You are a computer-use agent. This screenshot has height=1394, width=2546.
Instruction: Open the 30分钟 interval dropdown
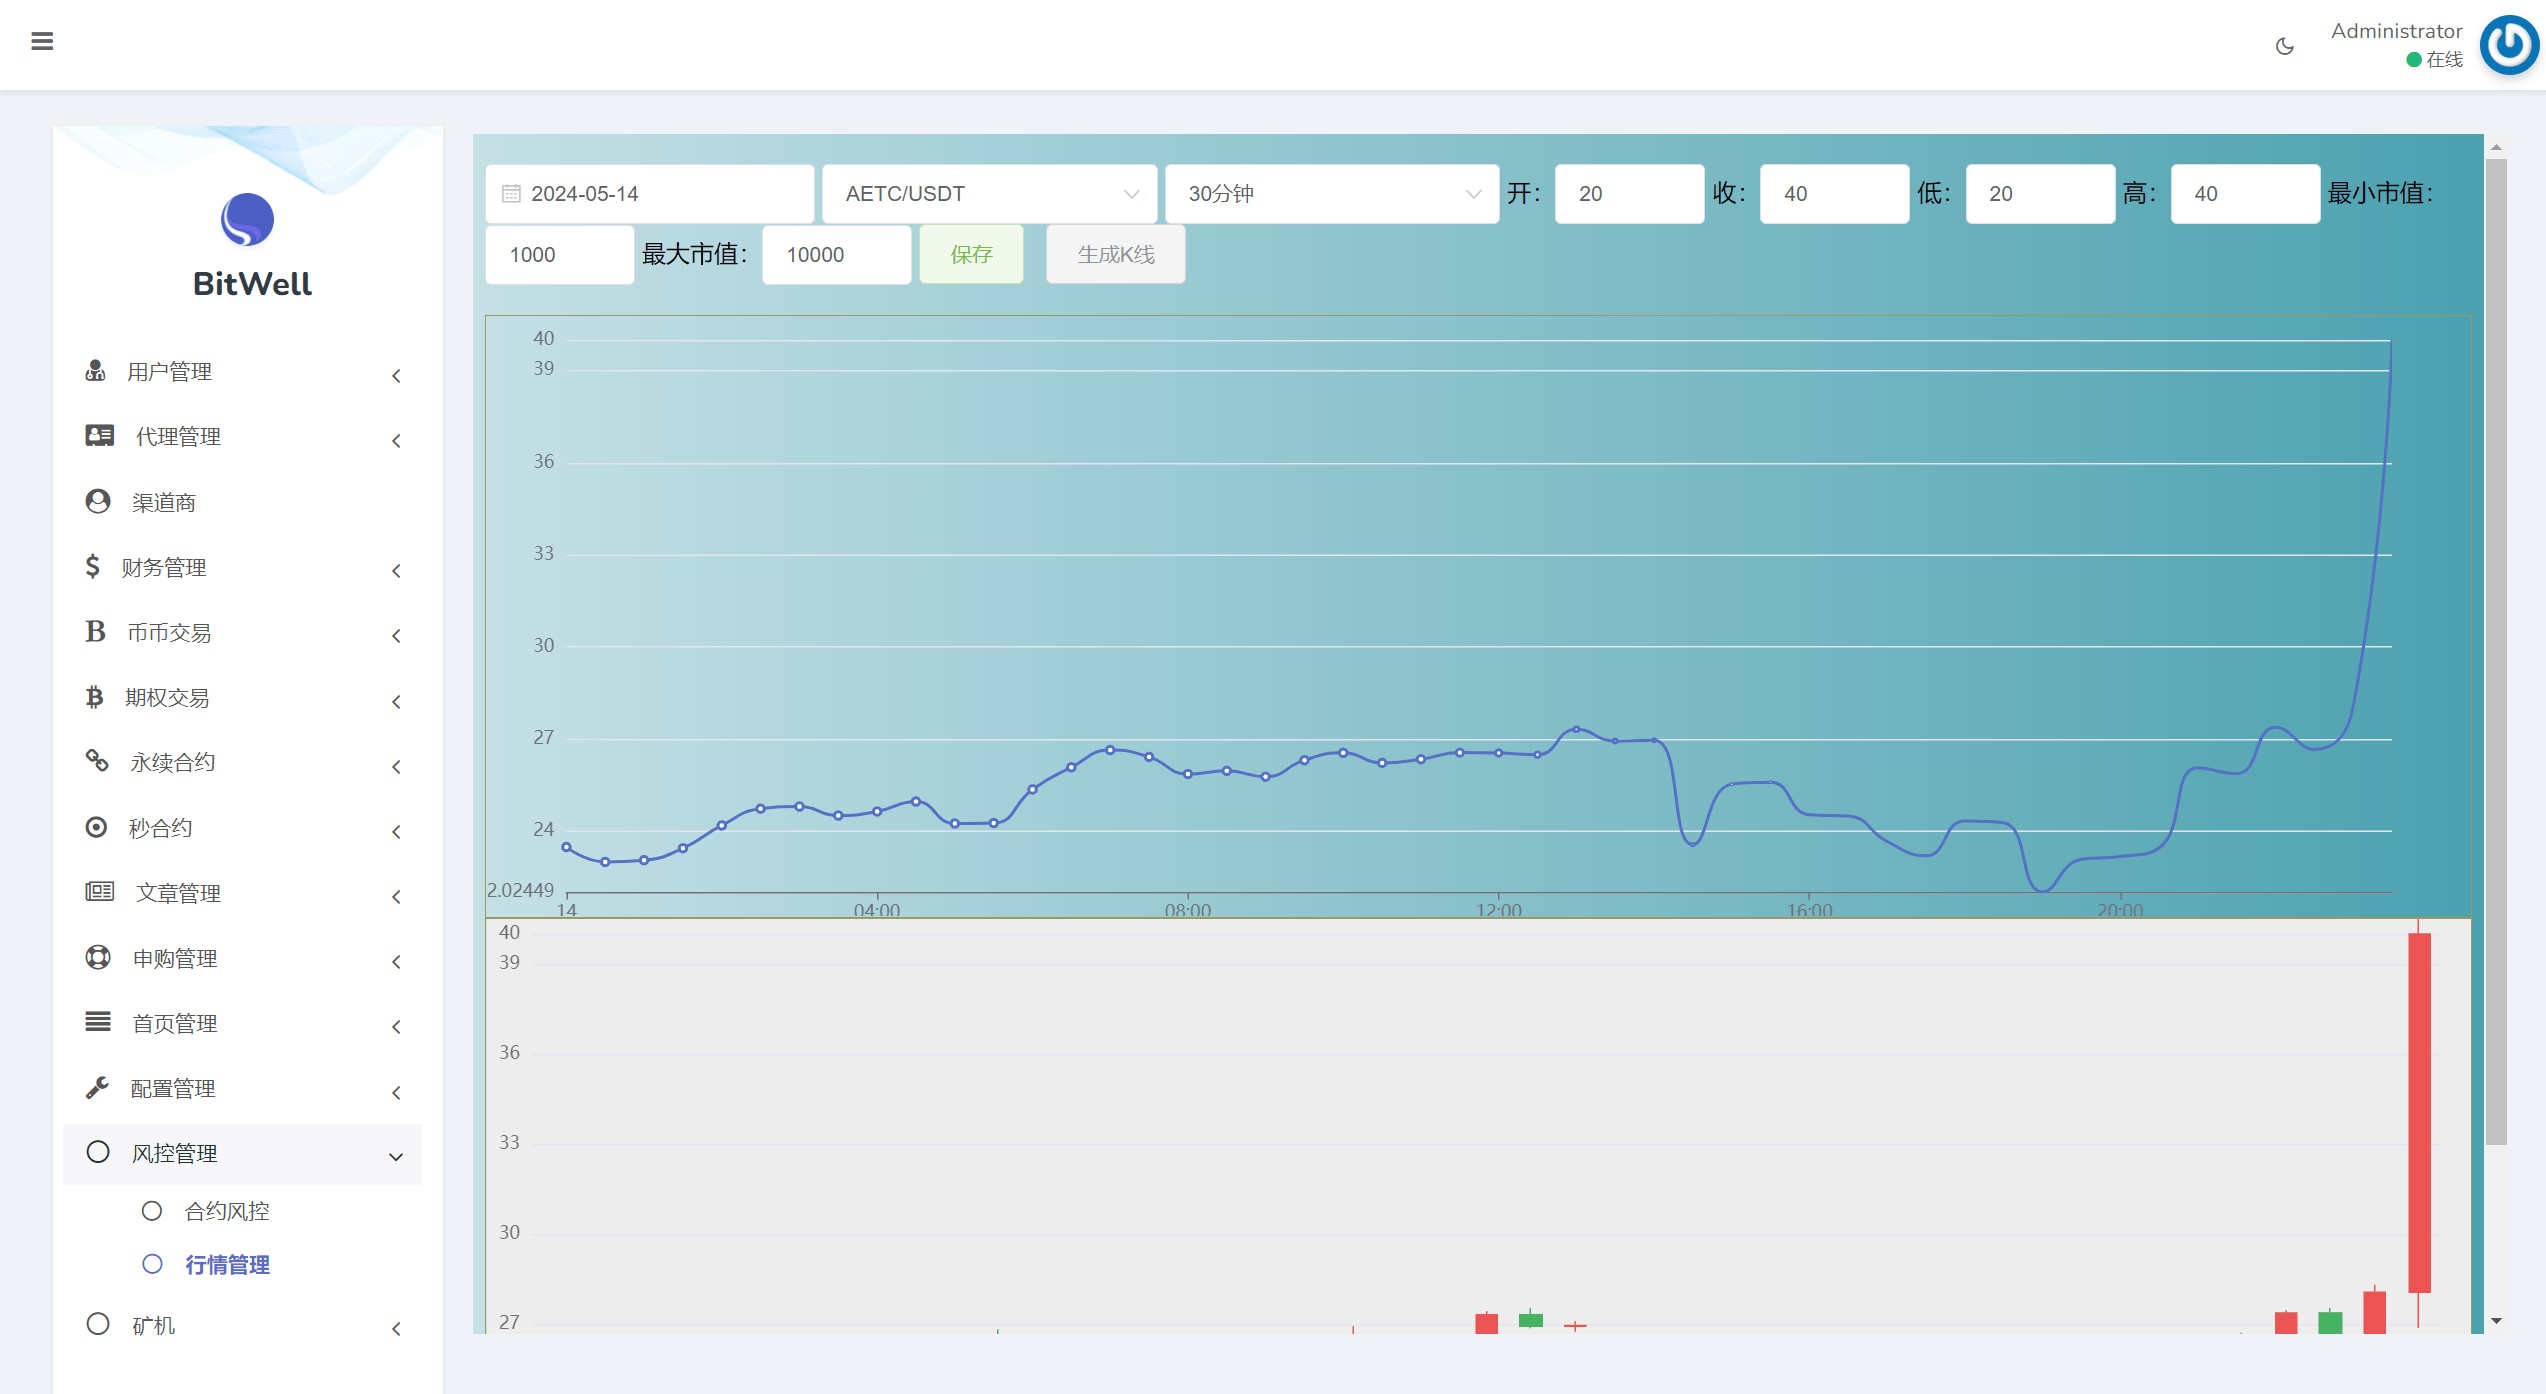(x=1331, y=193)
